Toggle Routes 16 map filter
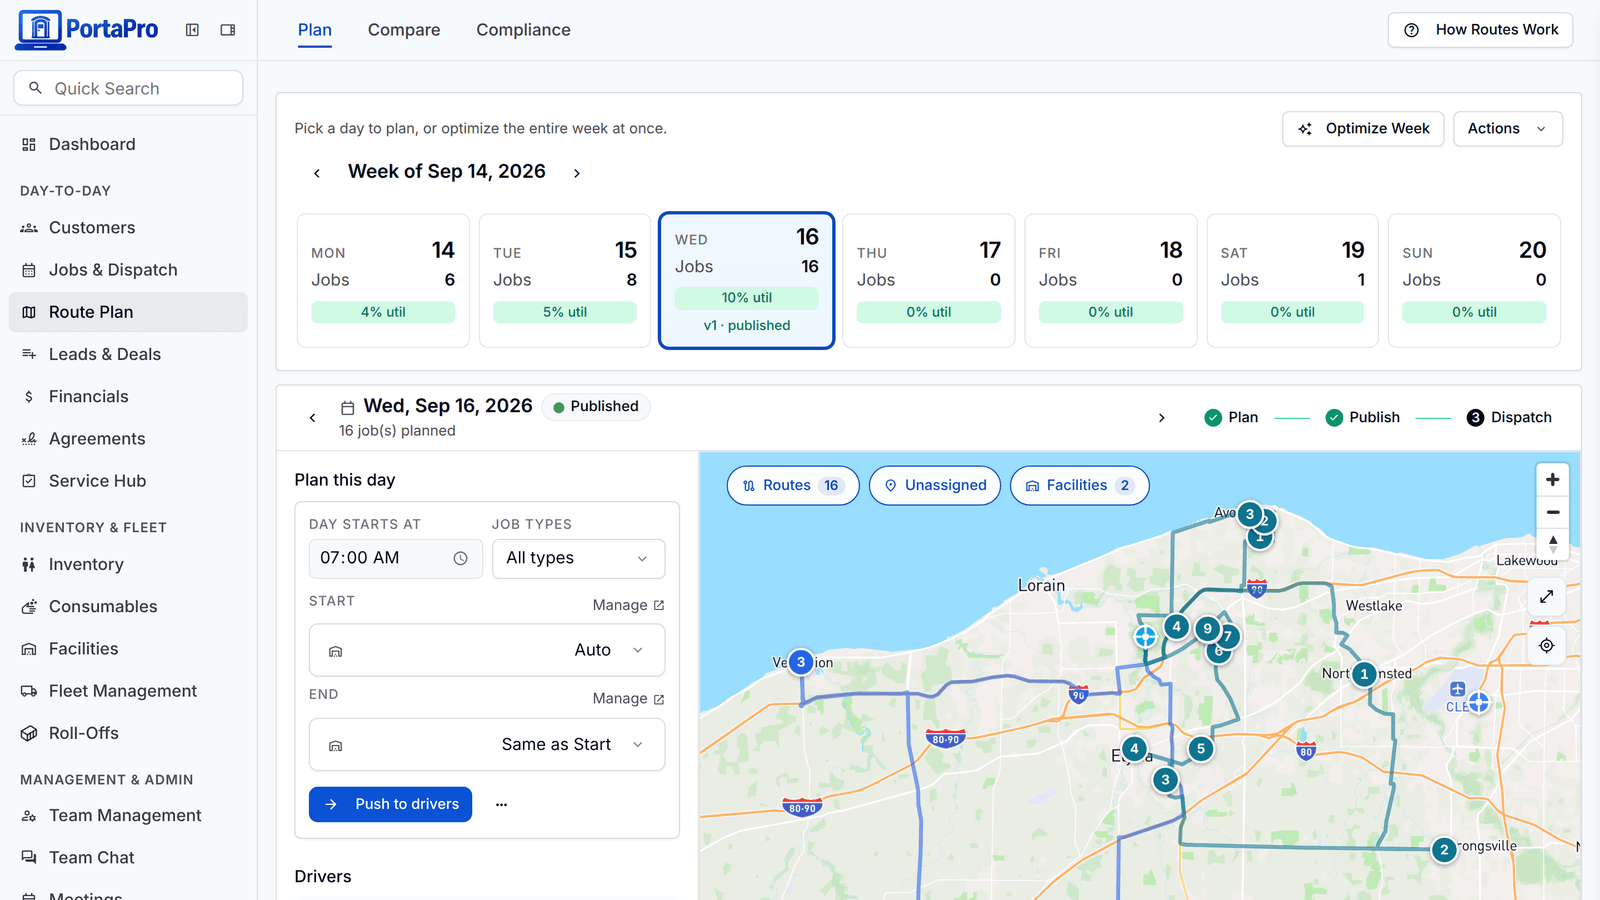This screenshot has width=1600, height=900. [x=793, y=486]
